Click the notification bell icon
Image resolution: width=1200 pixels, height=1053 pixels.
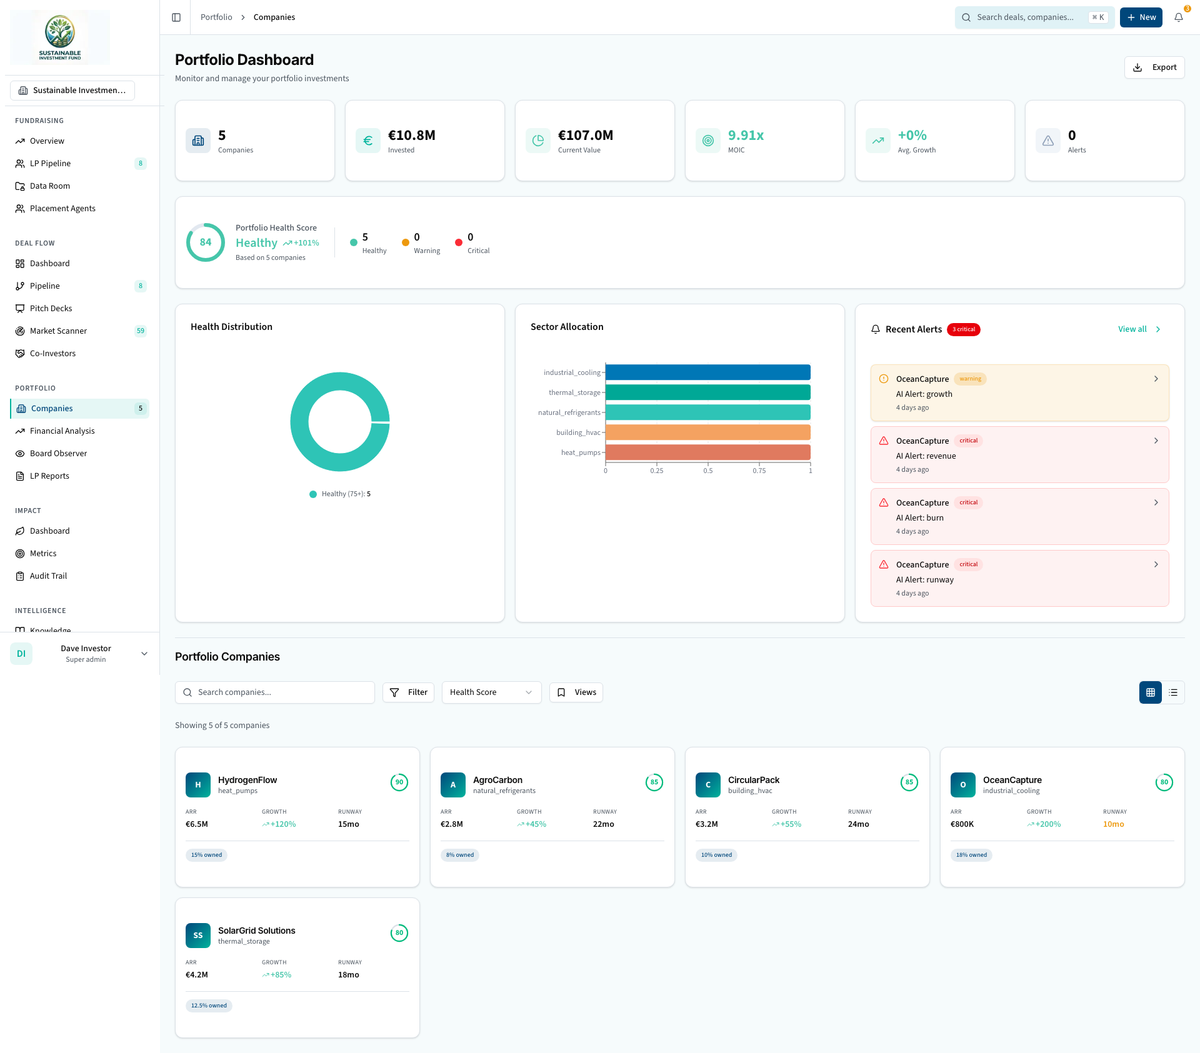(x=1178, y=17)
